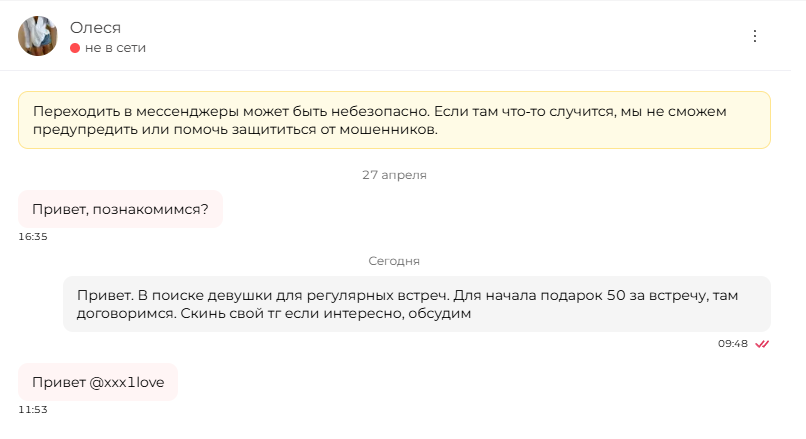Click the red double-check read receipt icon
The height and width of the screenshot is (439, 806).
(762, 344)
